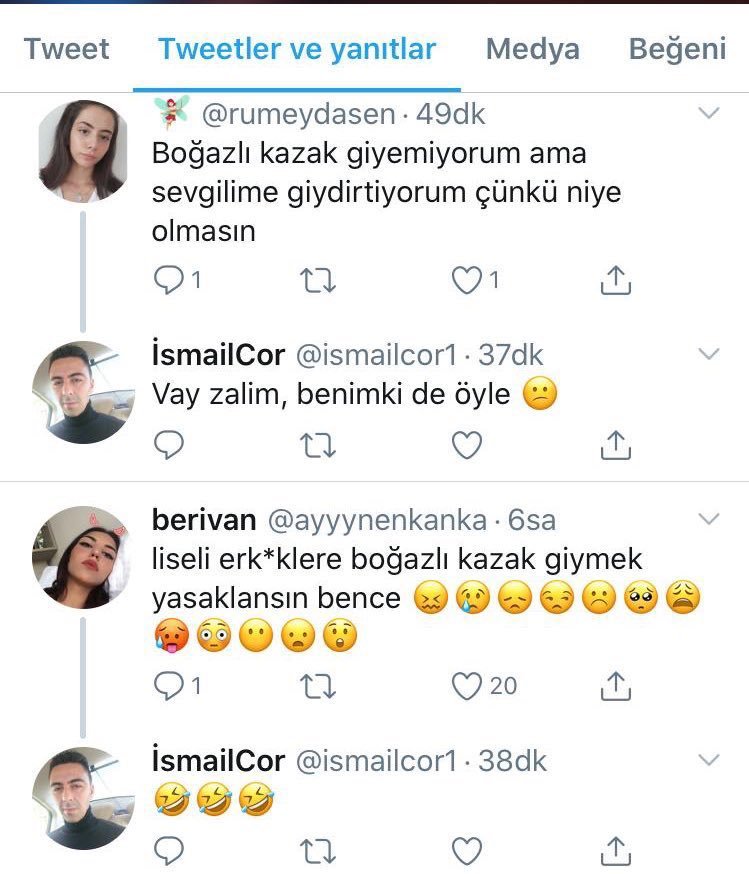Share İsmailCor's laughing emoji tweet
The image size is (749, 874).
coord(616,850)
